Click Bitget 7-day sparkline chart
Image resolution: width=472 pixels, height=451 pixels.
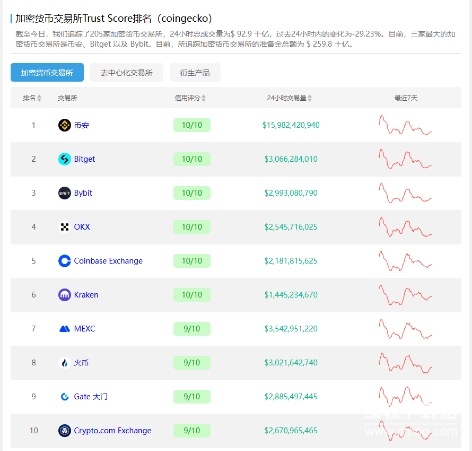point(405,159)
